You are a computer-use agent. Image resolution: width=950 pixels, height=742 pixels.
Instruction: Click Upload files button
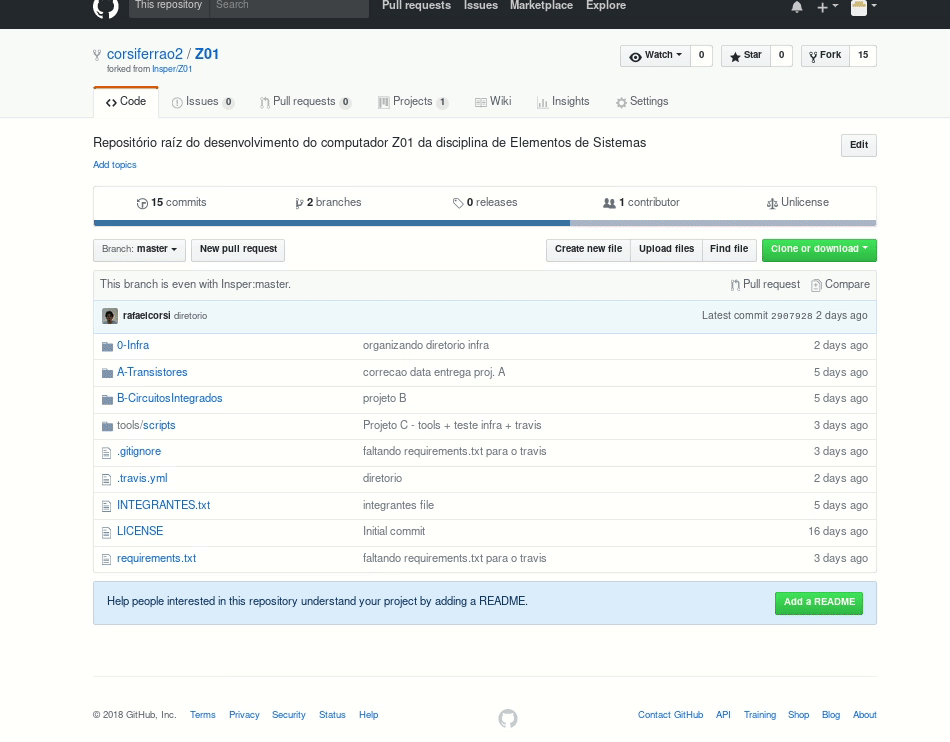click(x=666, y=250)
